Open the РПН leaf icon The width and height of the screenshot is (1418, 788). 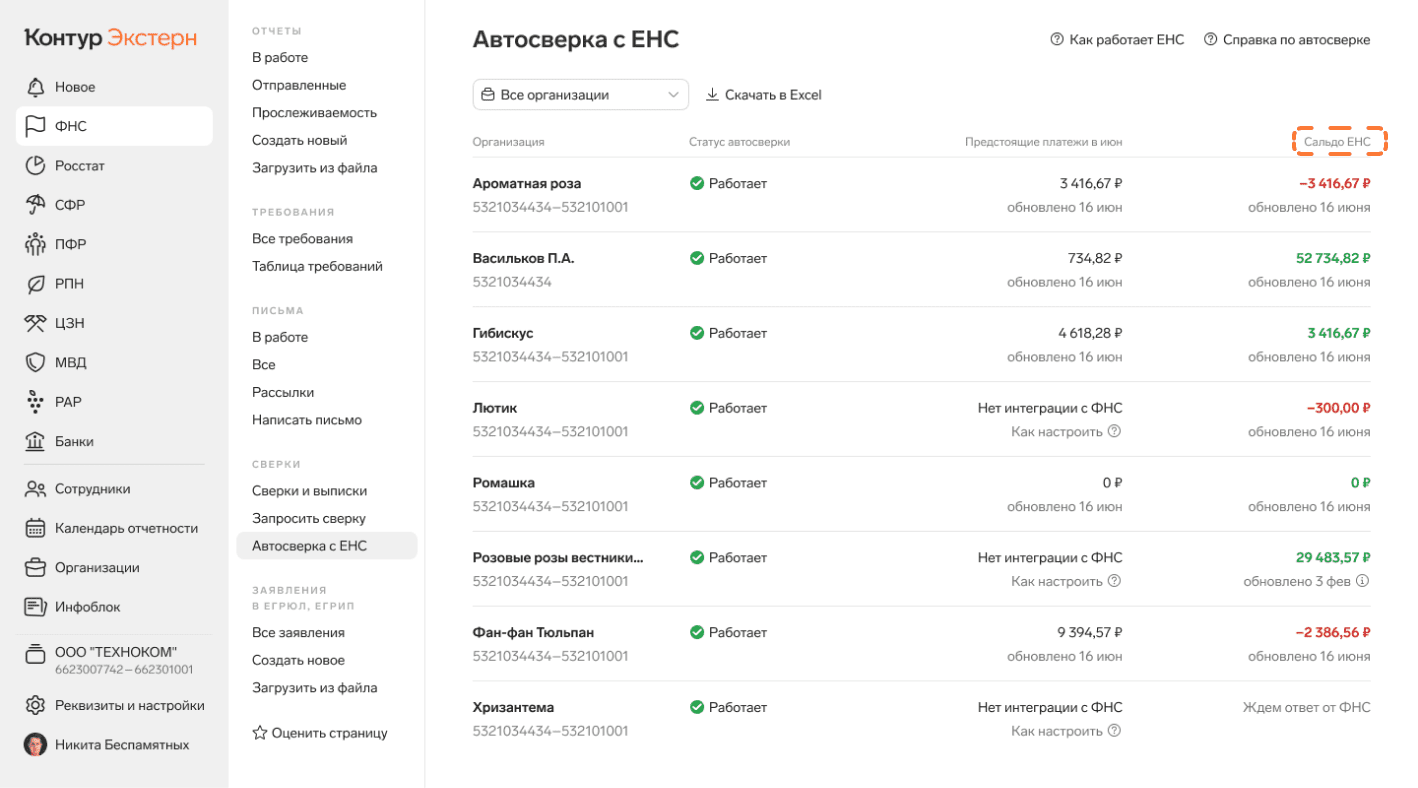36,284
